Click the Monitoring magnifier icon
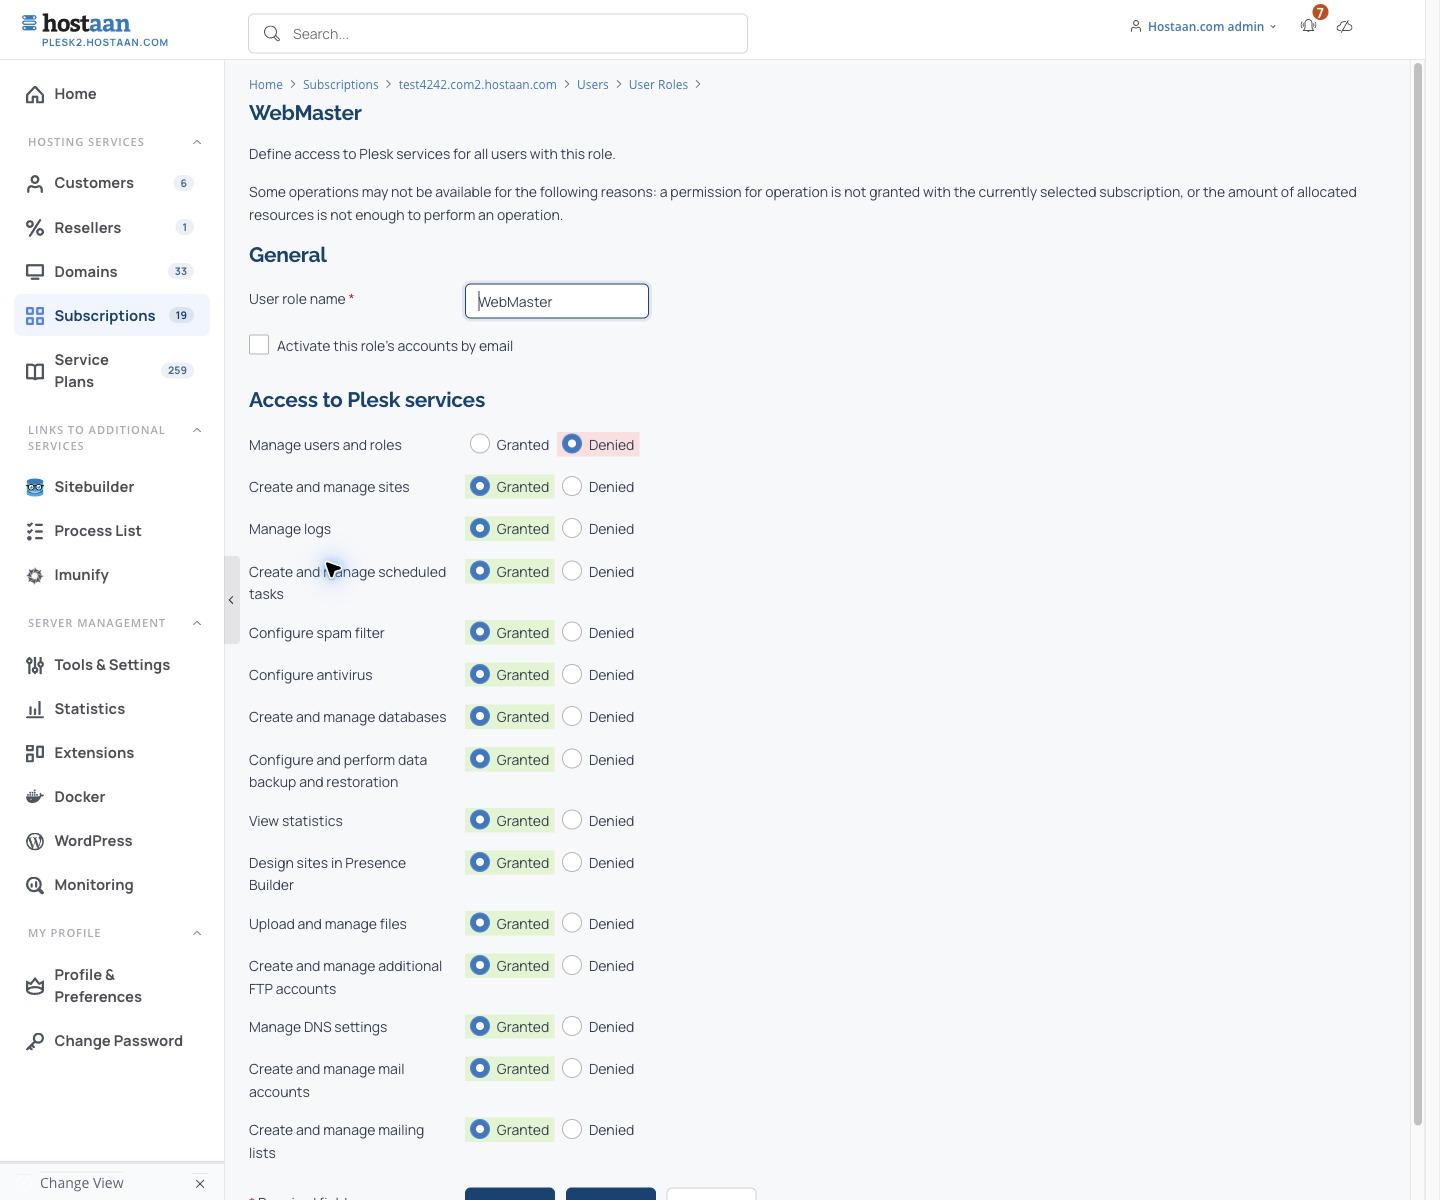Viewport: 1440px width, 1200px height. point(35,885)
